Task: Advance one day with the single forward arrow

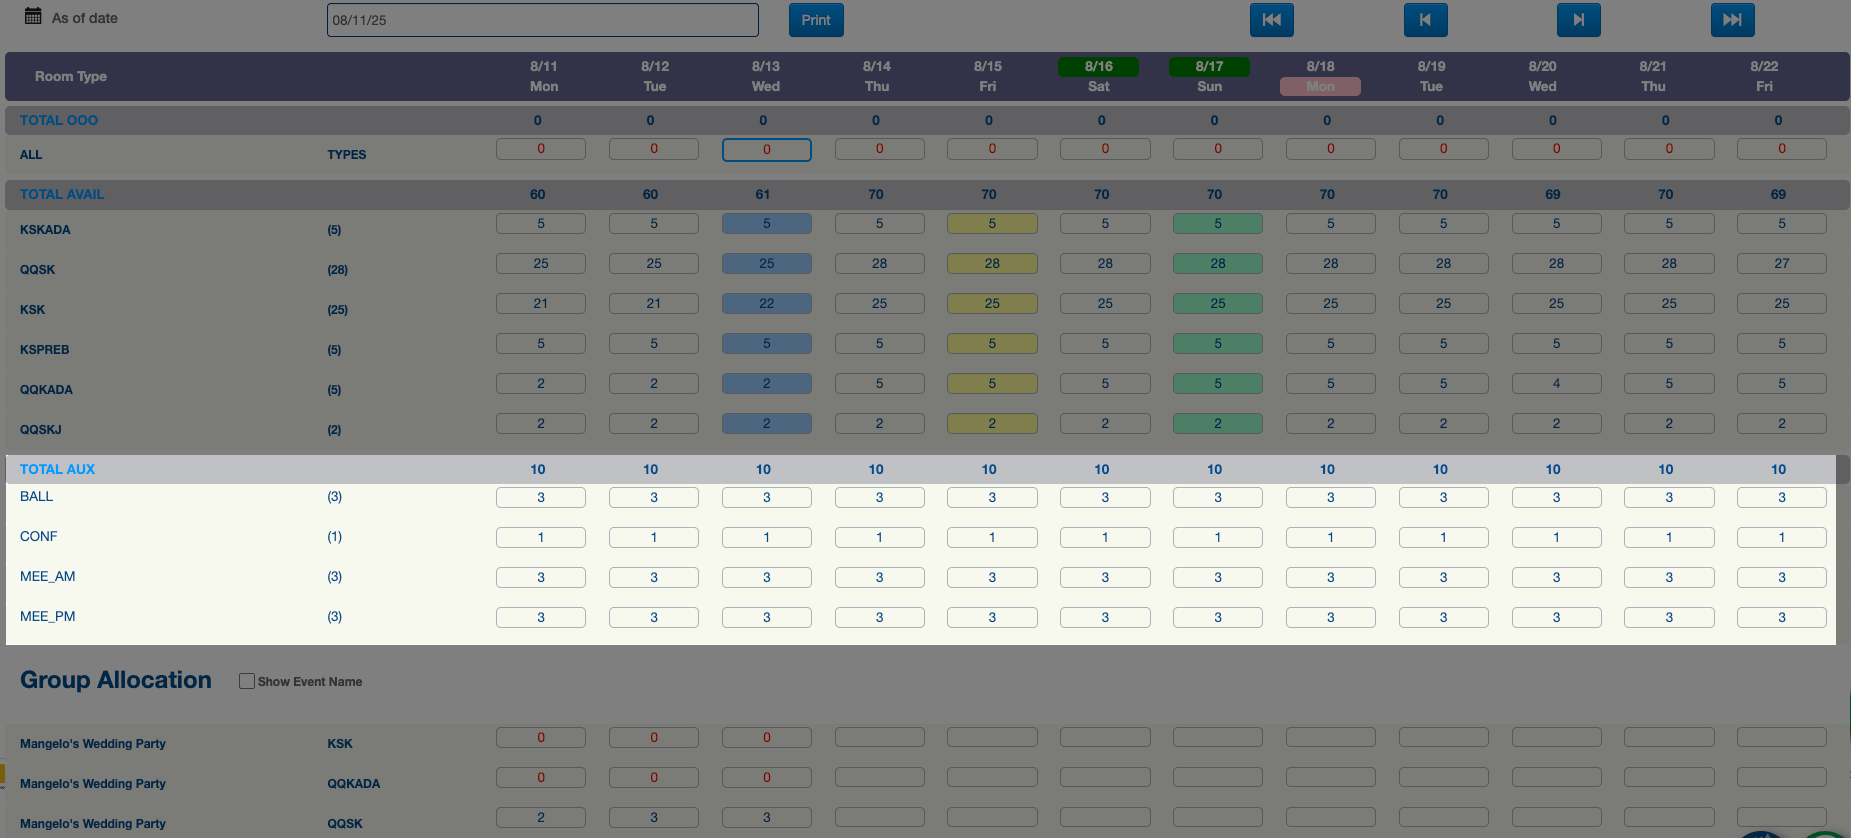Action: (x=1578, y=20)
